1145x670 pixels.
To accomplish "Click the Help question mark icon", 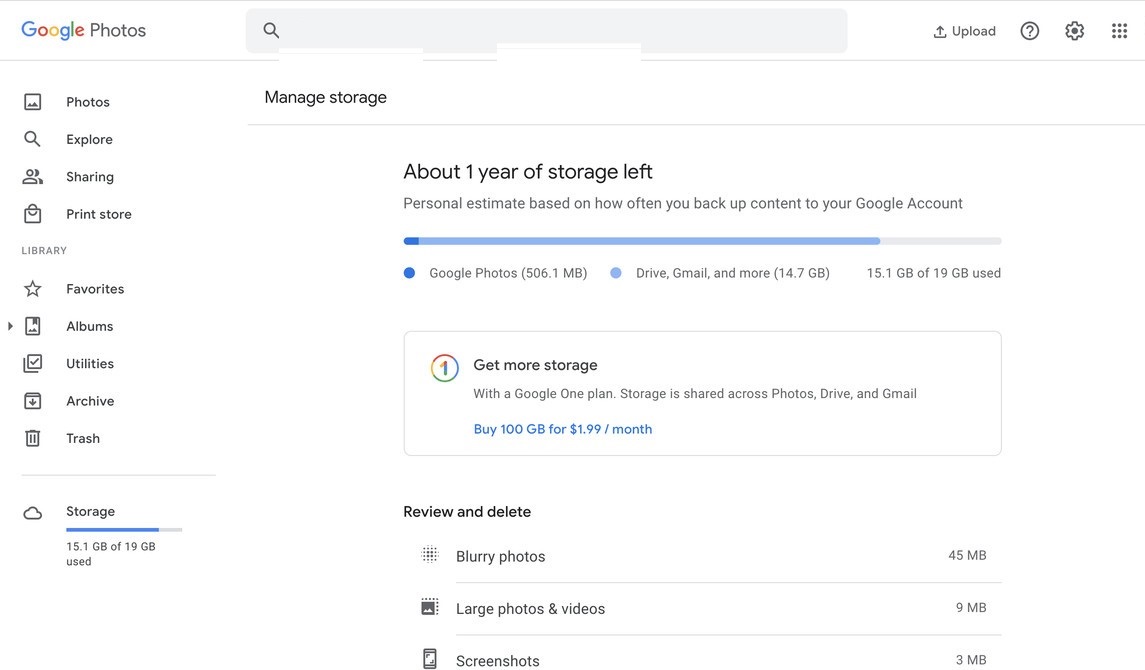I will 1029,31.
